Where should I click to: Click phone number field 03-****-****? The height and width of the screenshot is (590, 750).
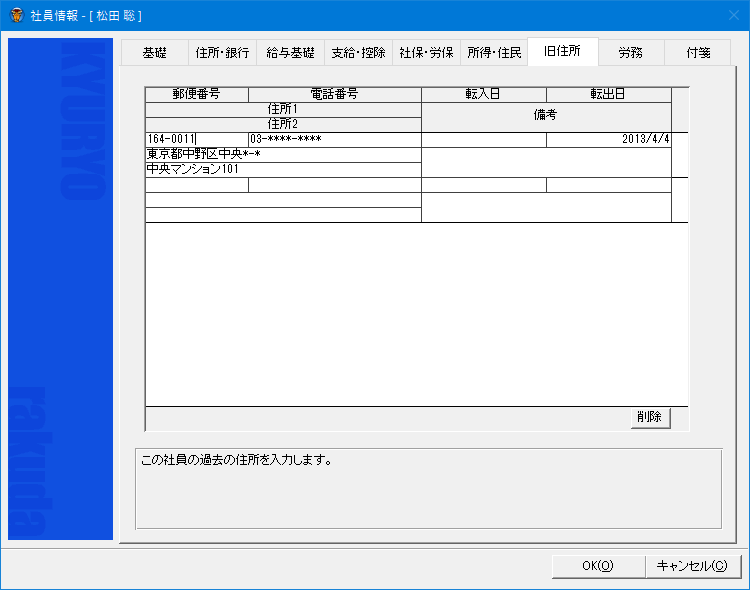coord(335,140)
